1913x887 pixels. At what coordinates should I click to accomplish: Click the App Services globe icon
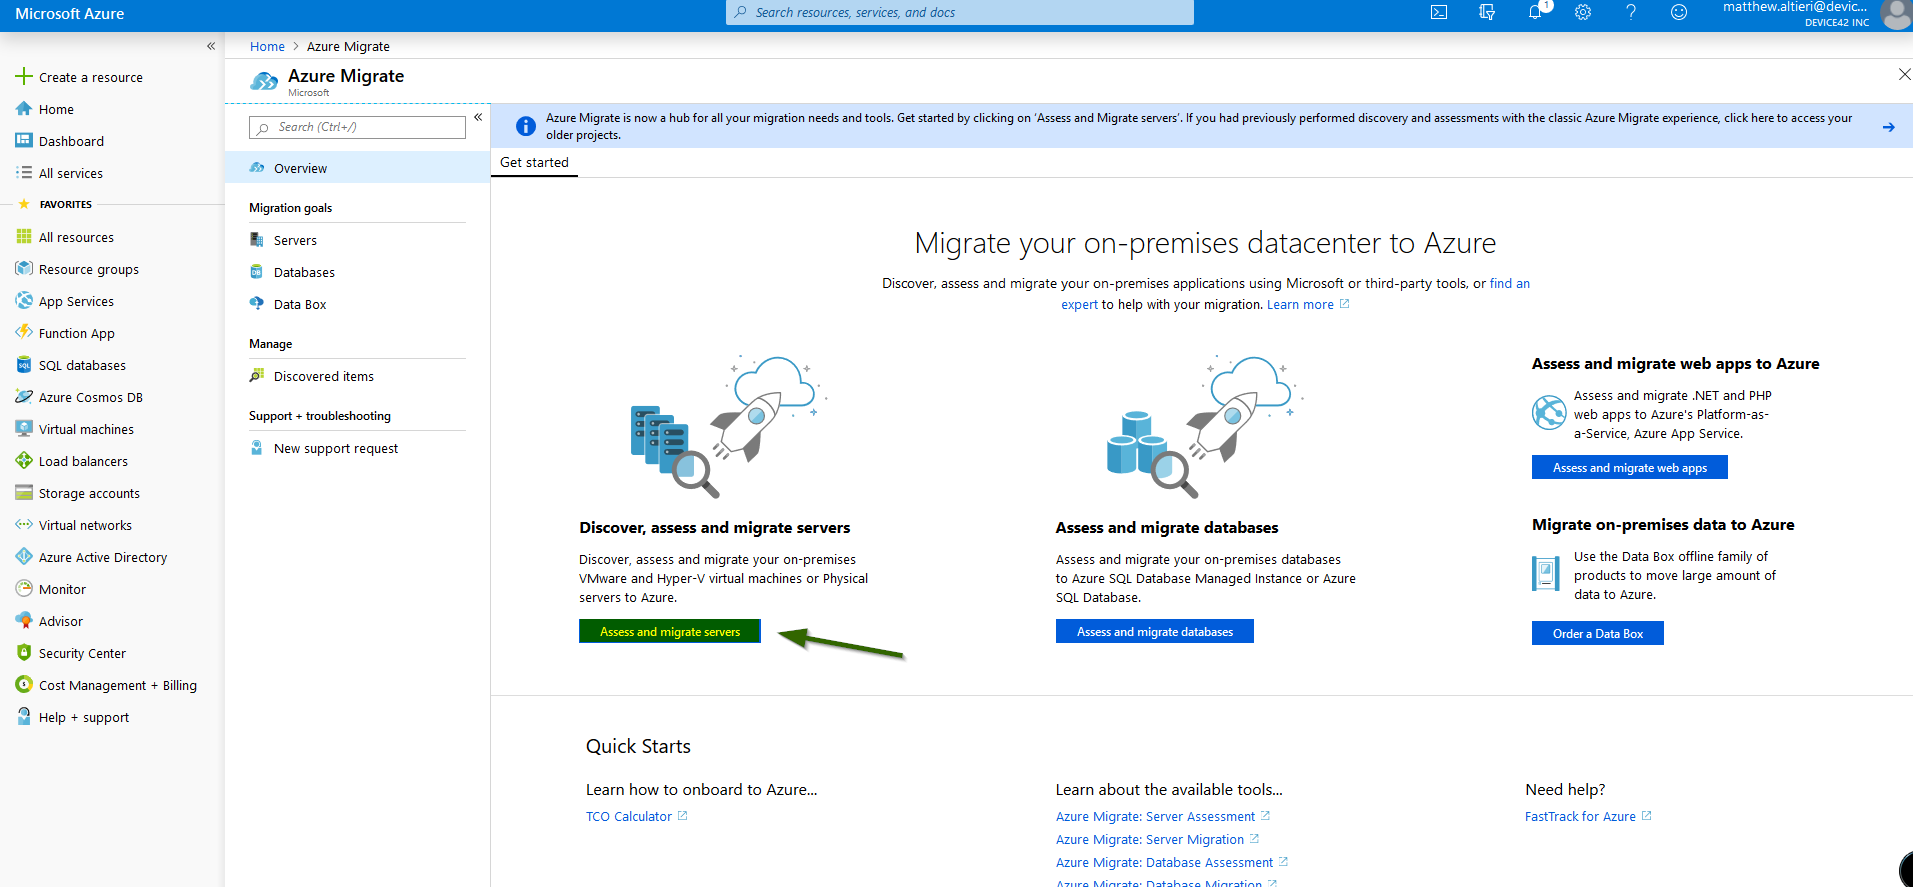24,300
